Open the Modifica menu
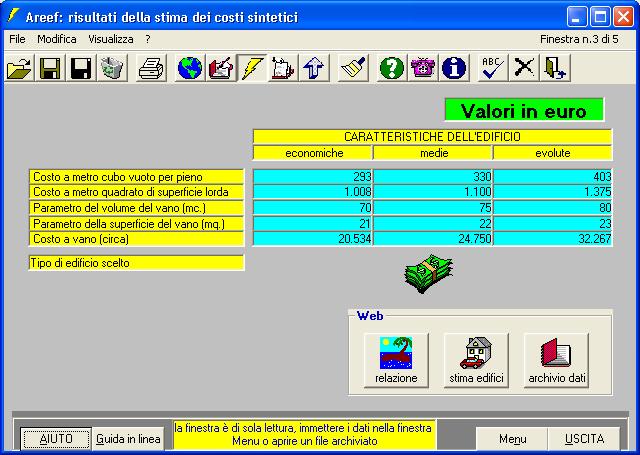This screenshot has height=455, width=640. click(57, 38)
